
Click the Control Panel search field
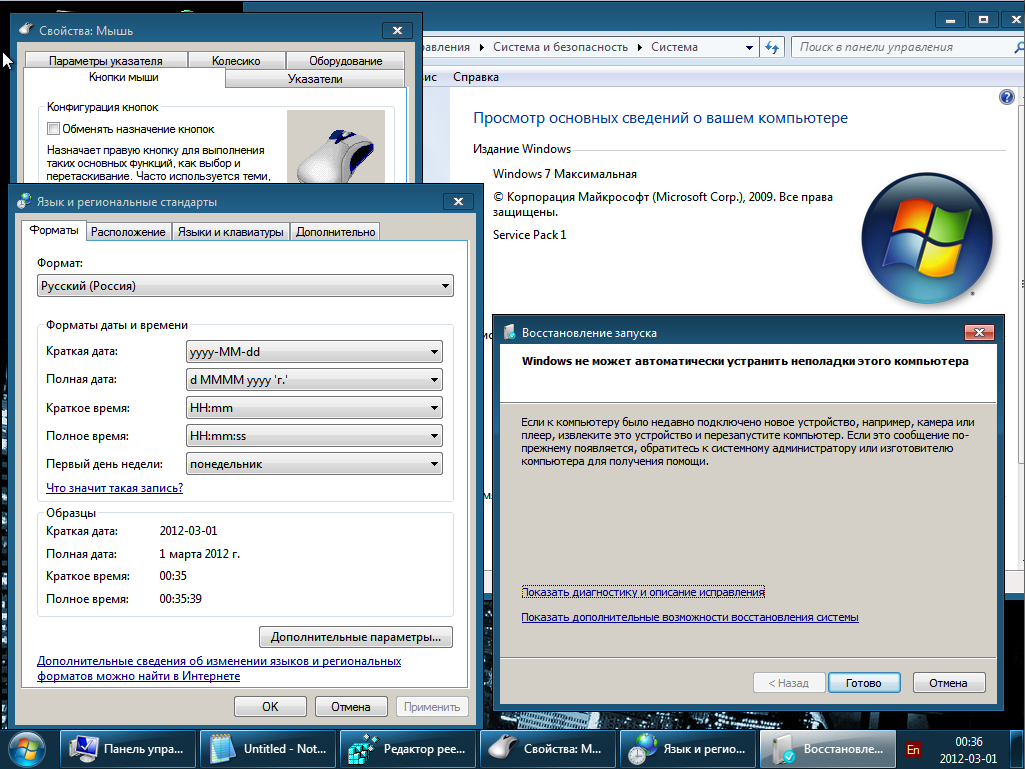coord(905,47)
